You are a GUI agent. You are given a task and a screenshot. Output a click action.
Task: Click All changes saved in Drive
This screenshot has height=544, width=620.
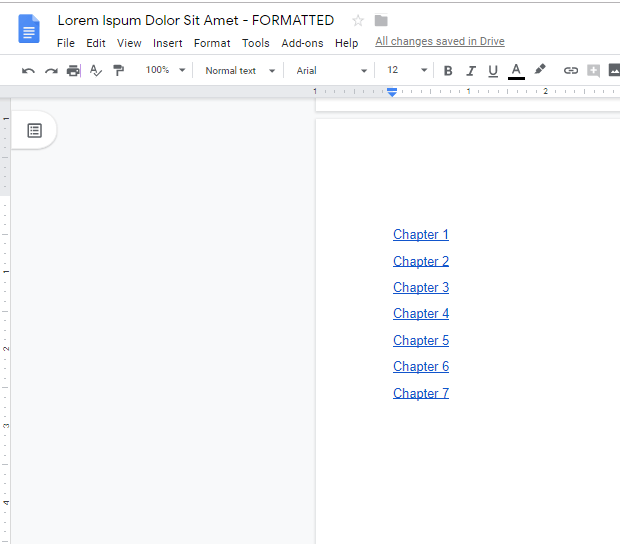[x=440, y=42]
